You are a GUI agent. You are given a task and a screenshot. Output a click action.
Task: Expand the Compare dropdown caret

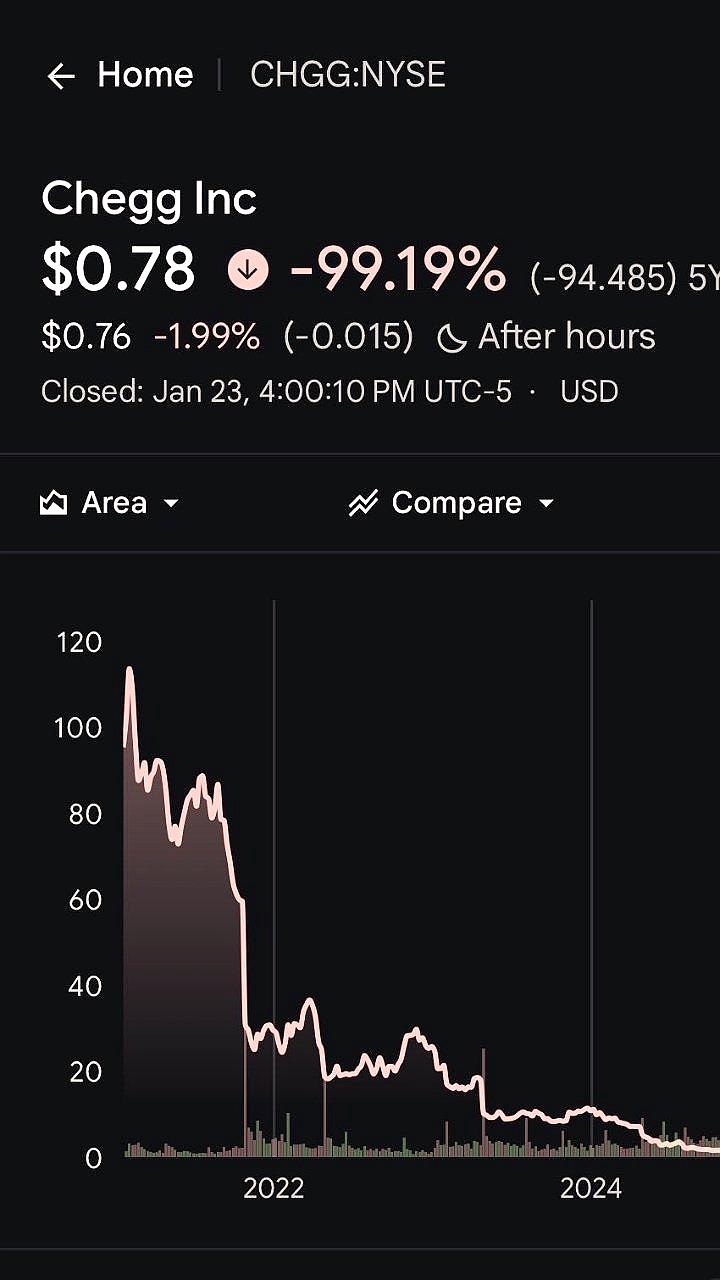pos(546,503)
